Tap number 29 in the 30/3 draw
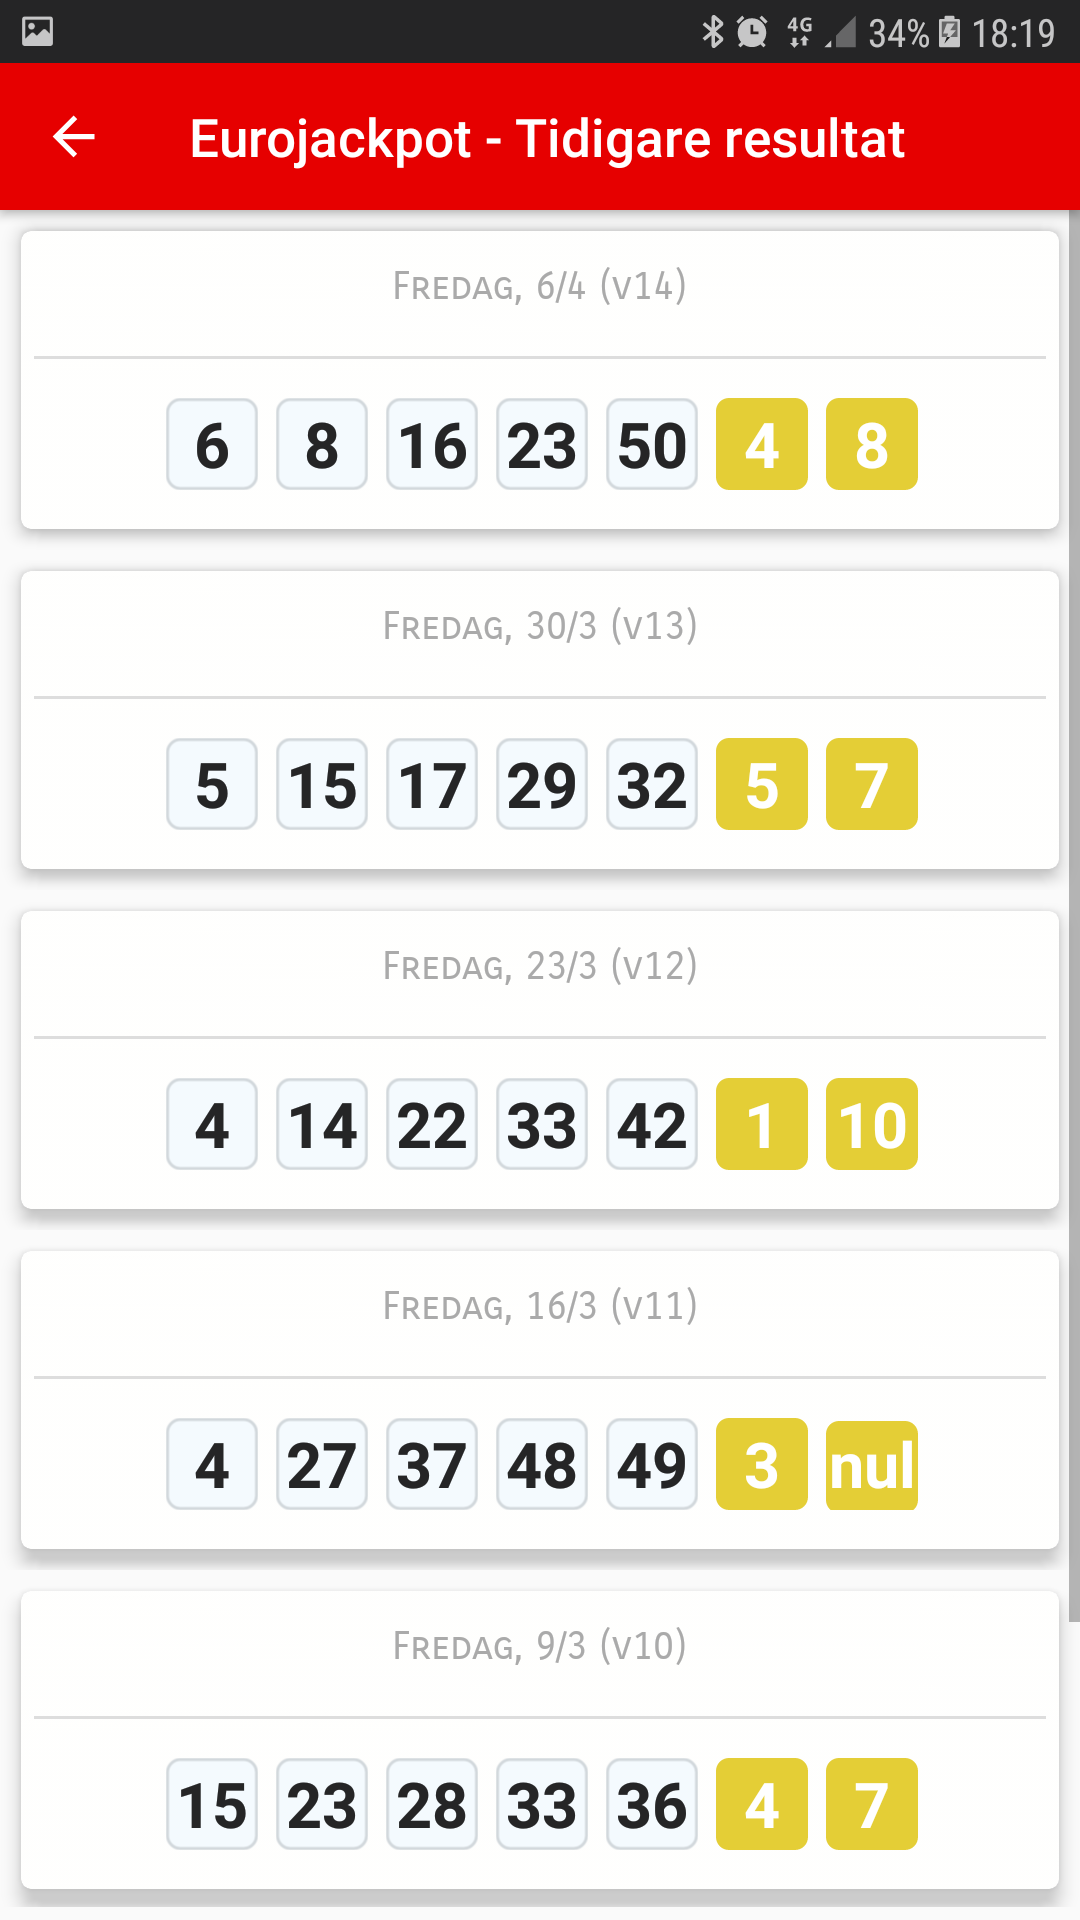Image resolution: width=1080 pixels, height=1920 pixels. 542,785
